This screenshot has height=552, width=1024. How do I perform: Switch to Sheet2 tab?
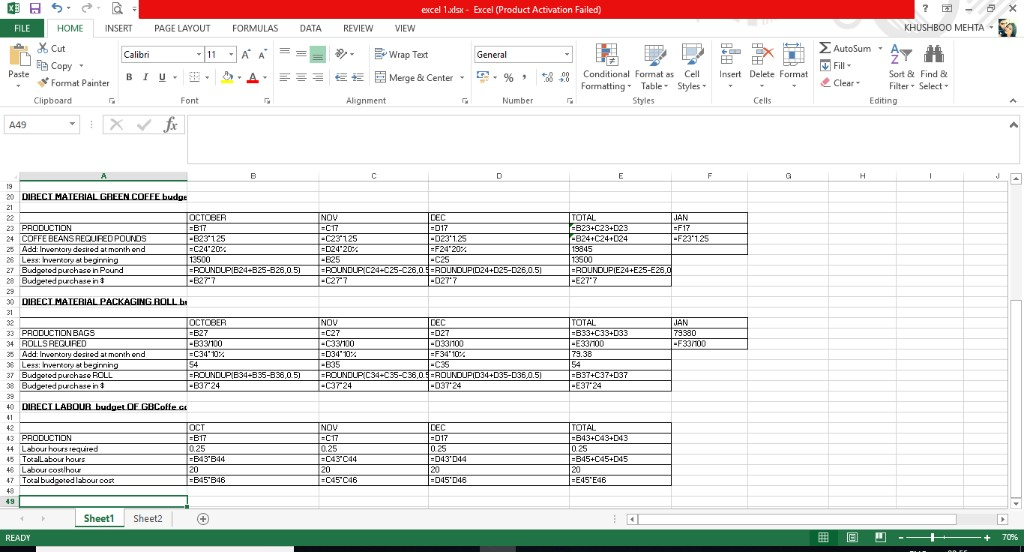[x=148, y=518]
